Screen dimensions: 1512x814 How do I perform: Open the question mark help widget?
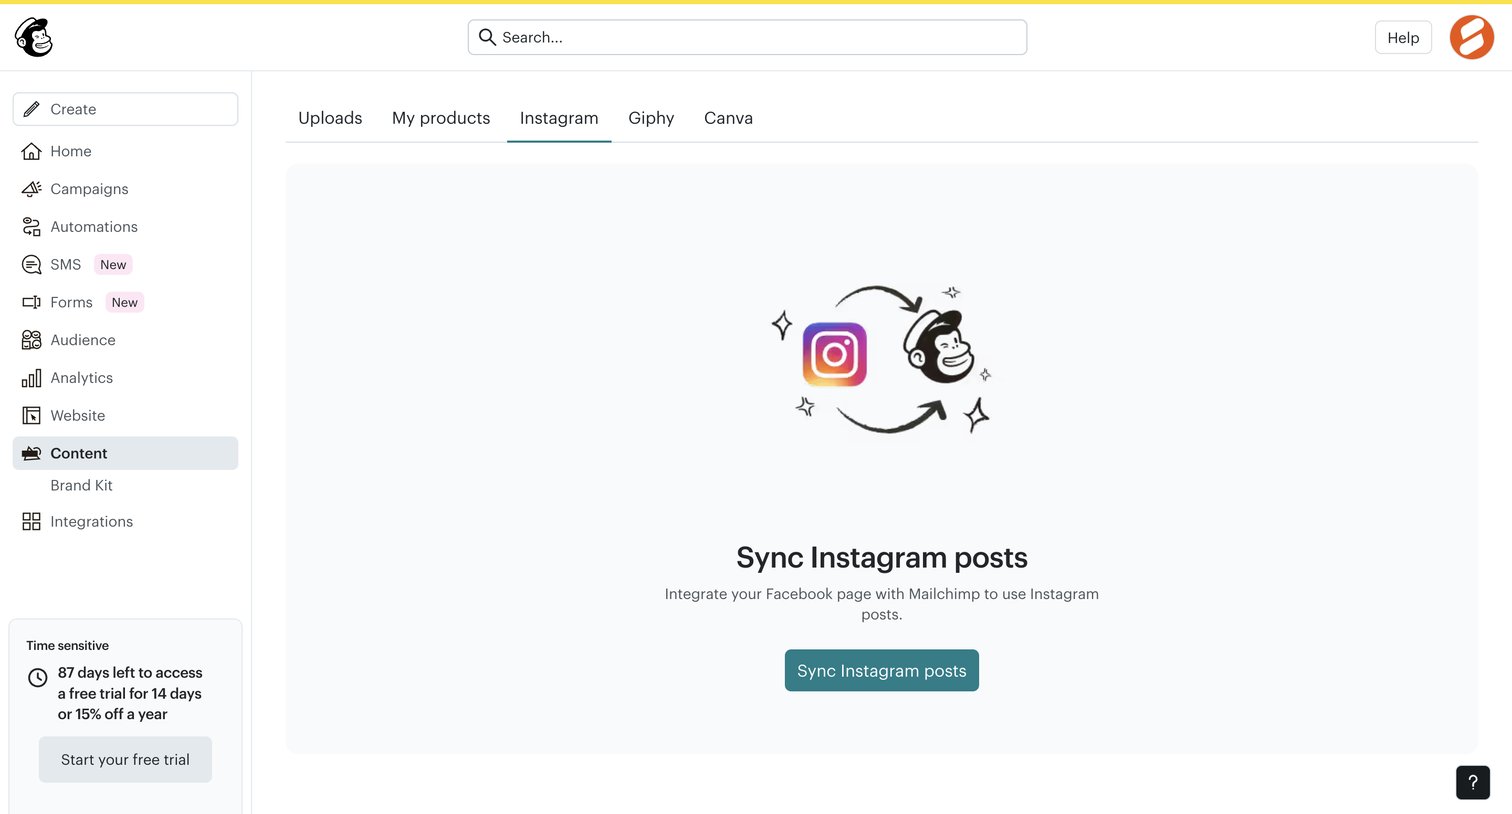click(x=1472, y=782)
